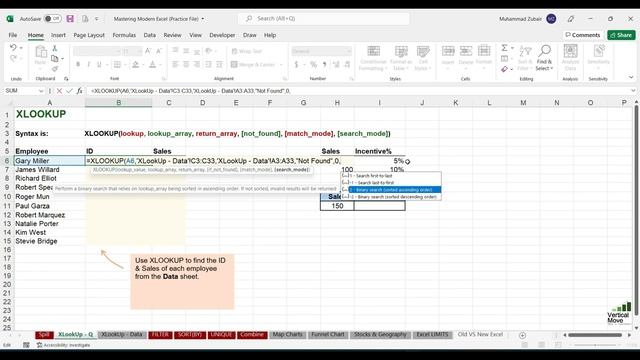This screenshot has width=640, height=360.
Task: Confirm formula with the checkmark icon
Action: 69,91
